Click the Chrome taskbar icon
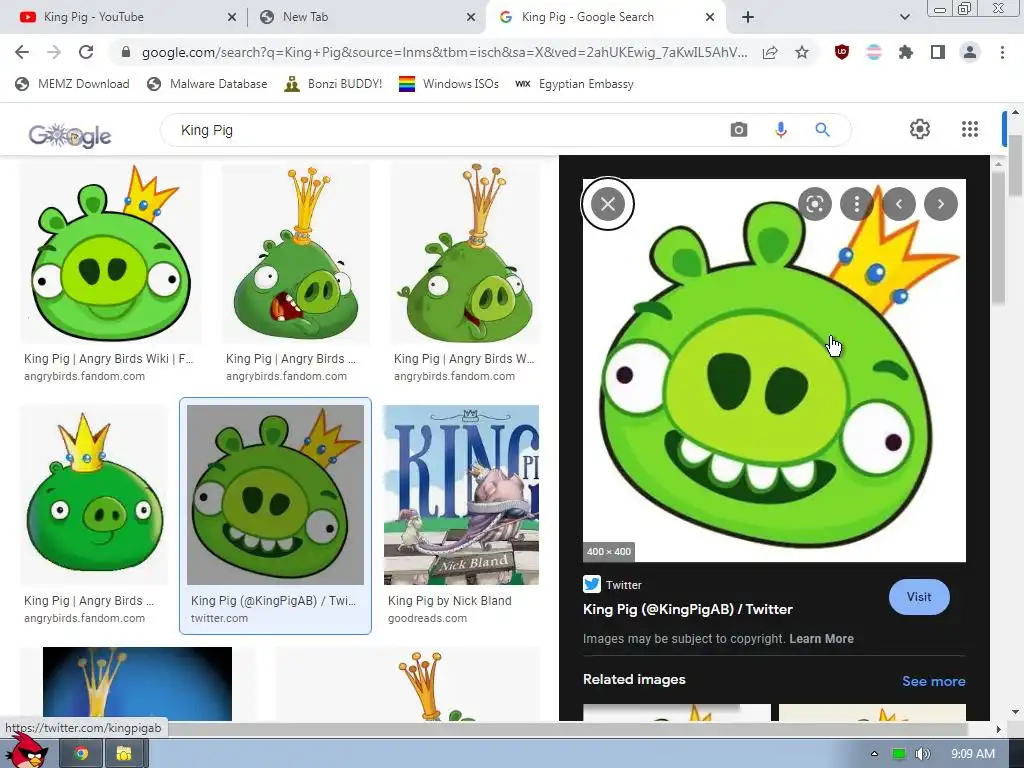1024x768 pixels. [81, 754]
